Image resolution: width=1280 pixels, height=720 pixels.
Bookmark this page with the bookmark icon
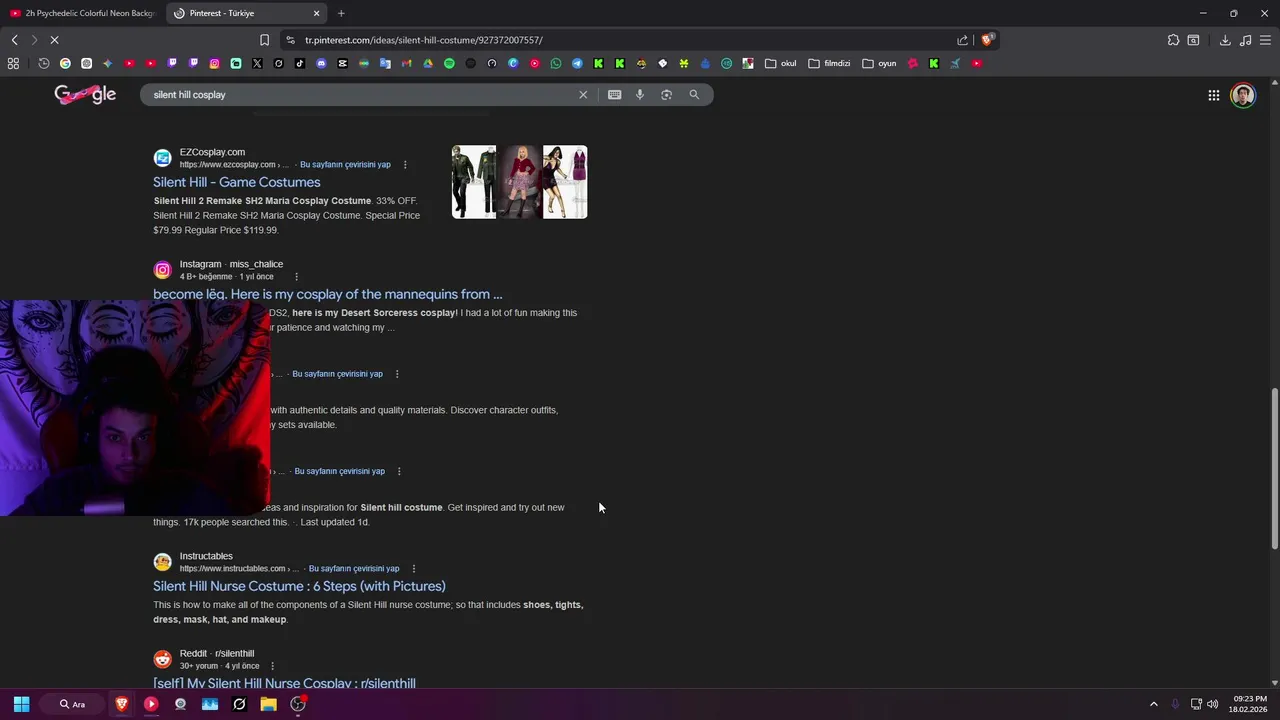[264, 40]
